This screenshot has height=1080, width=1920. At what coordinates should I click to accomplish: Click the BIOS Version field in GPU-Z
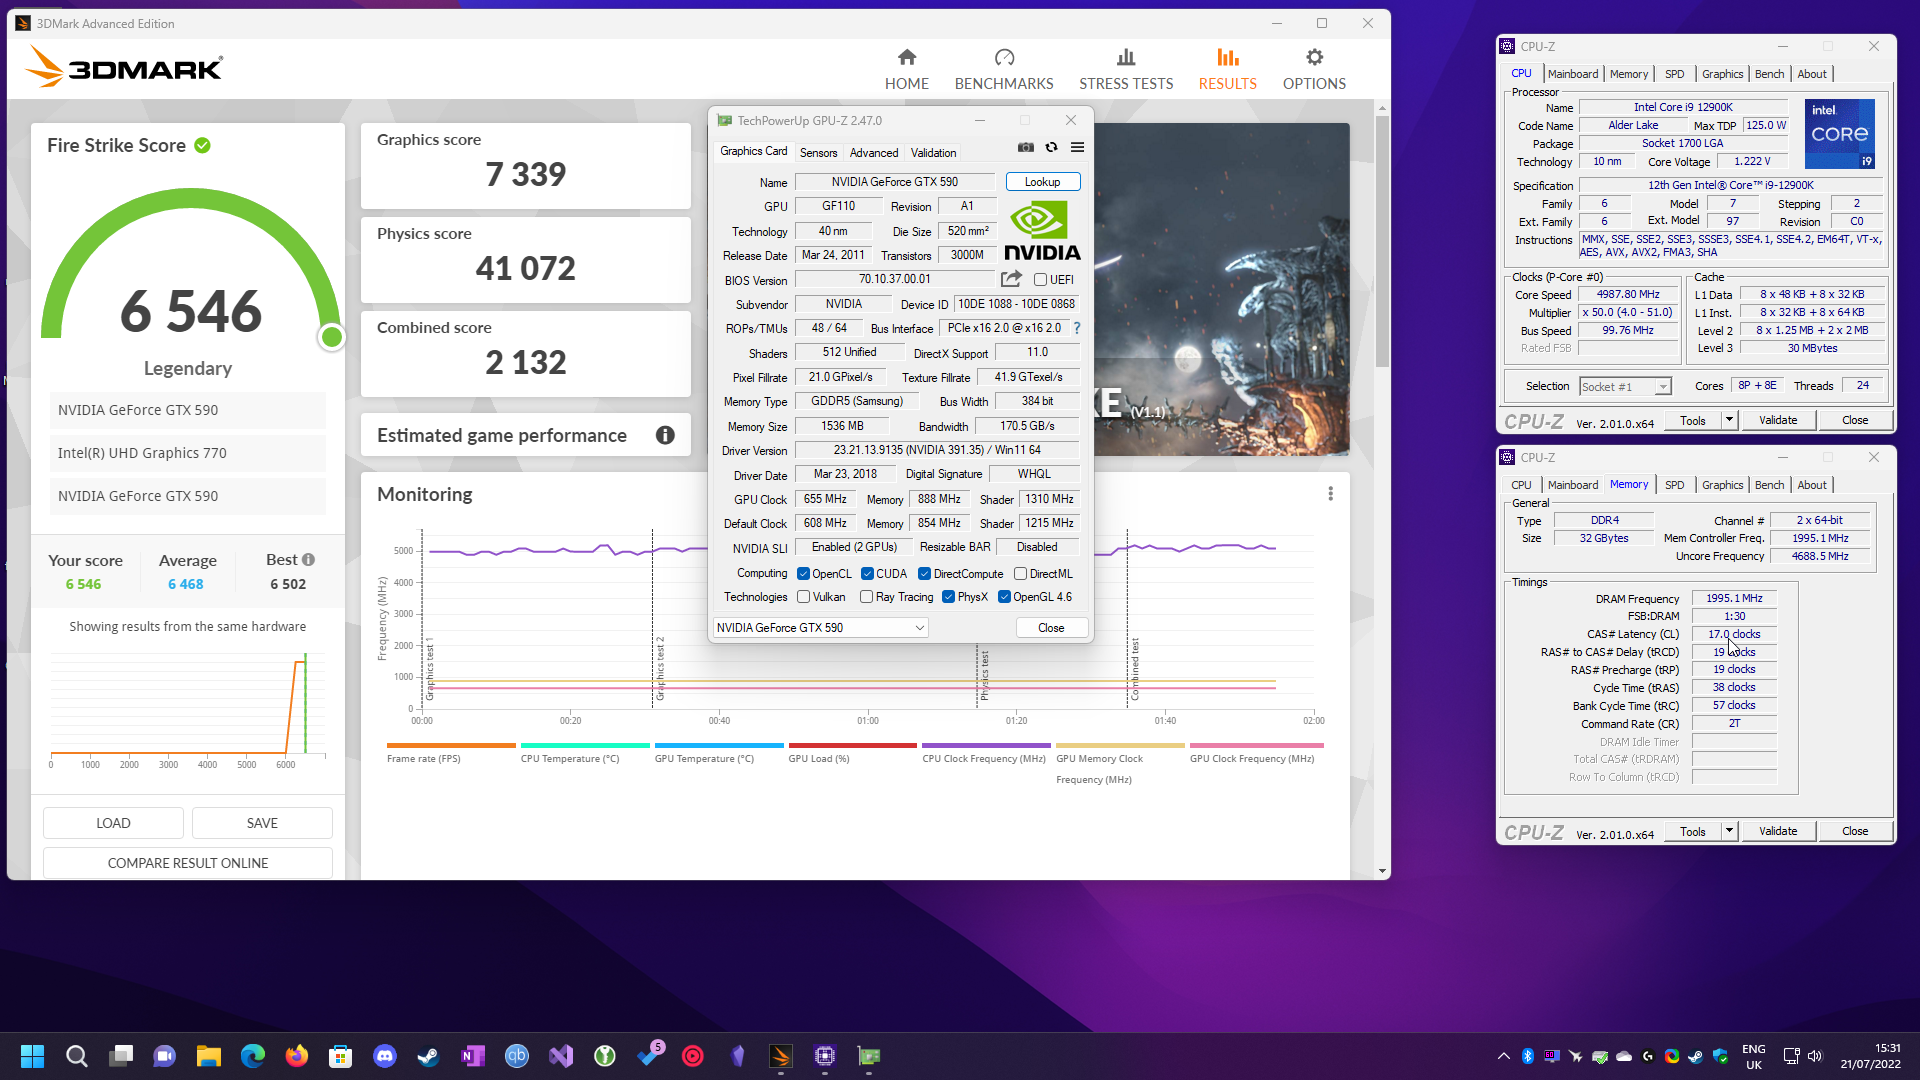point(894,280)
